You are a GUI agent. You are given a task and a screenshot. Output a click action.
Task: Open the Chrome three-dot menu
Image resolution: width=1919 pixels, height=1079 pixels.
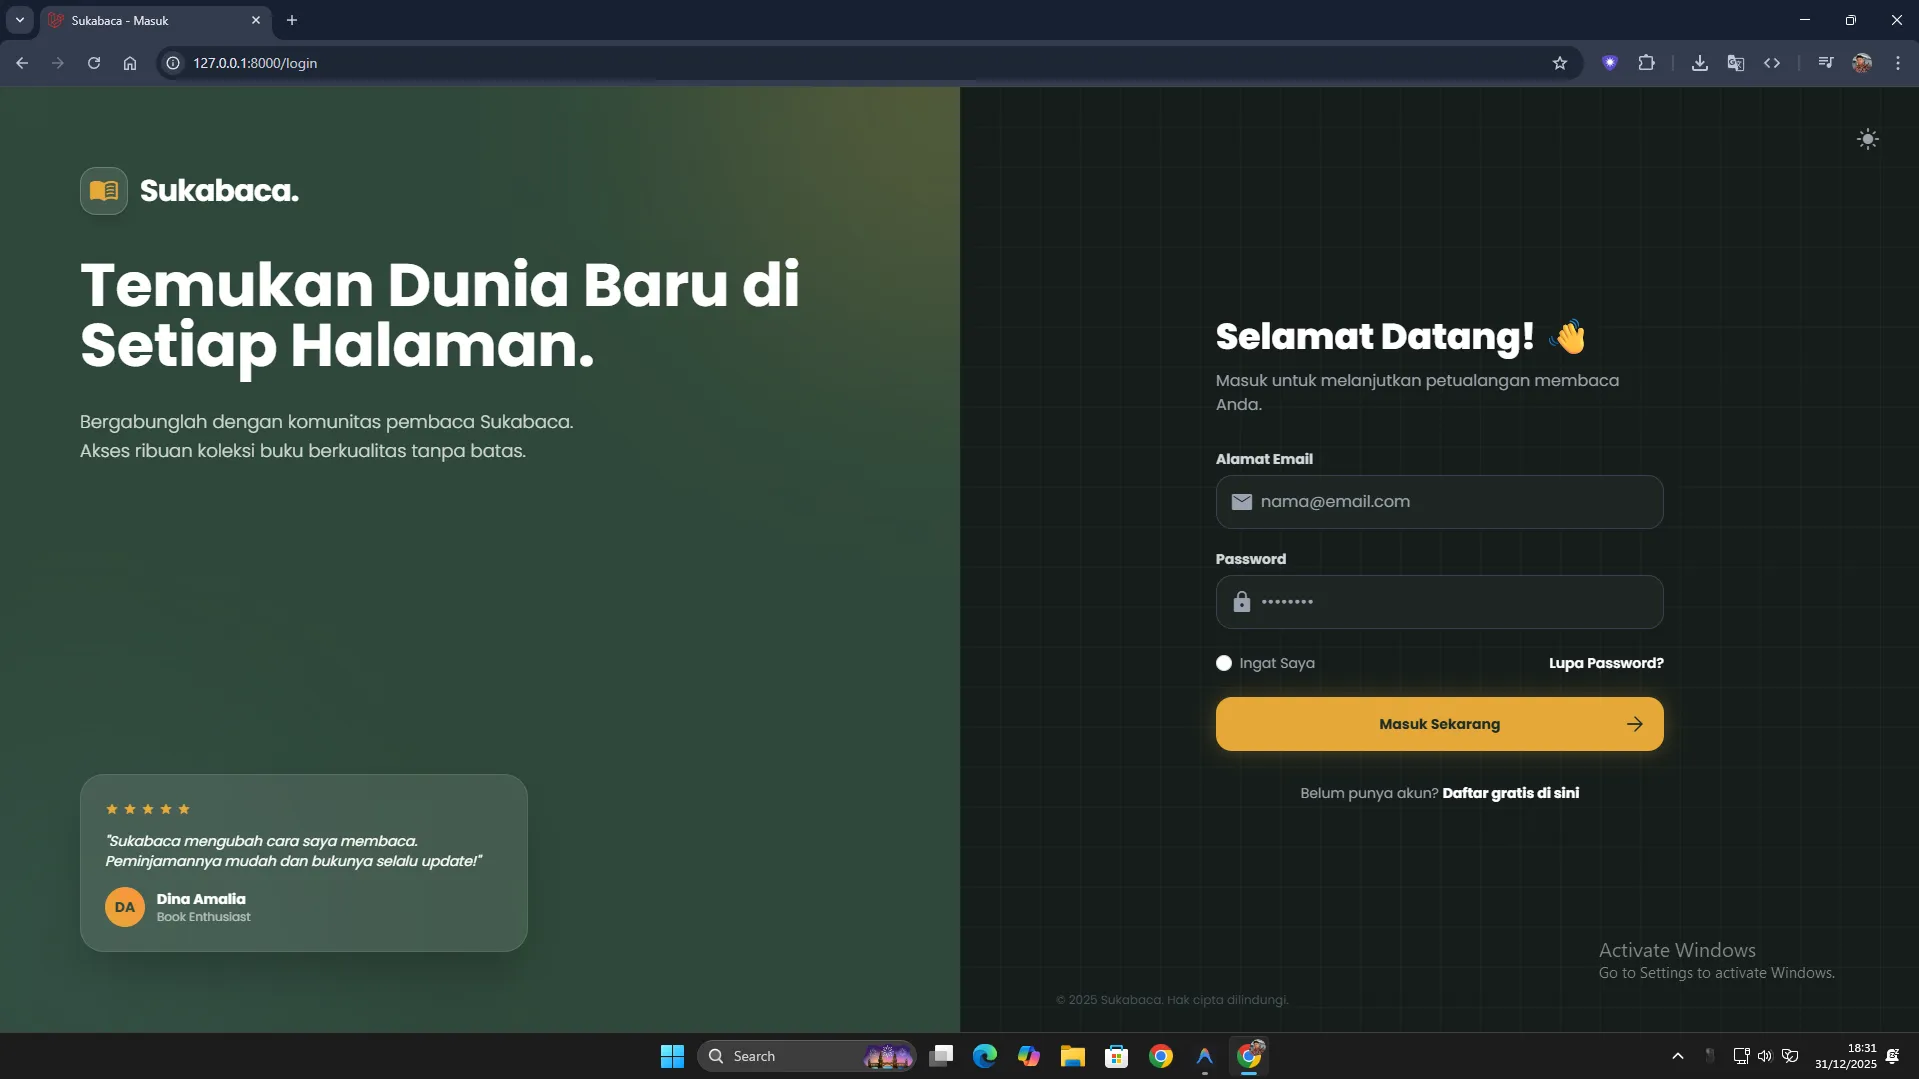tap(1897, 63)
